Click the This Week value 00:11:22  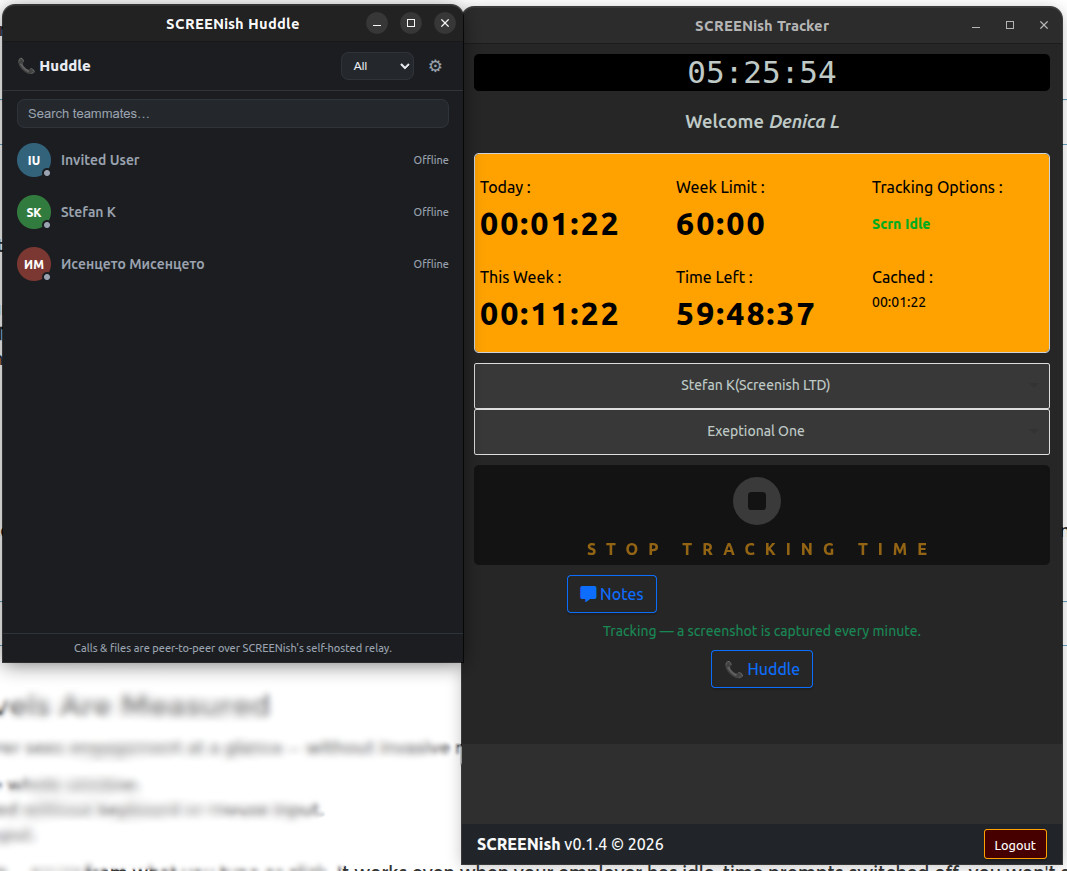(x=549, y=314)
